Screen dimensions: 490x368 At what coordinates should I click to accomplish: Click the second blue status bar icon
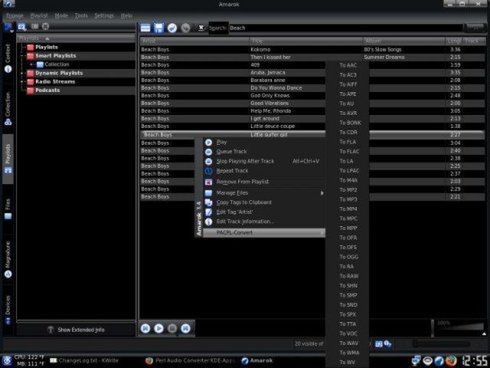(388, 344)
